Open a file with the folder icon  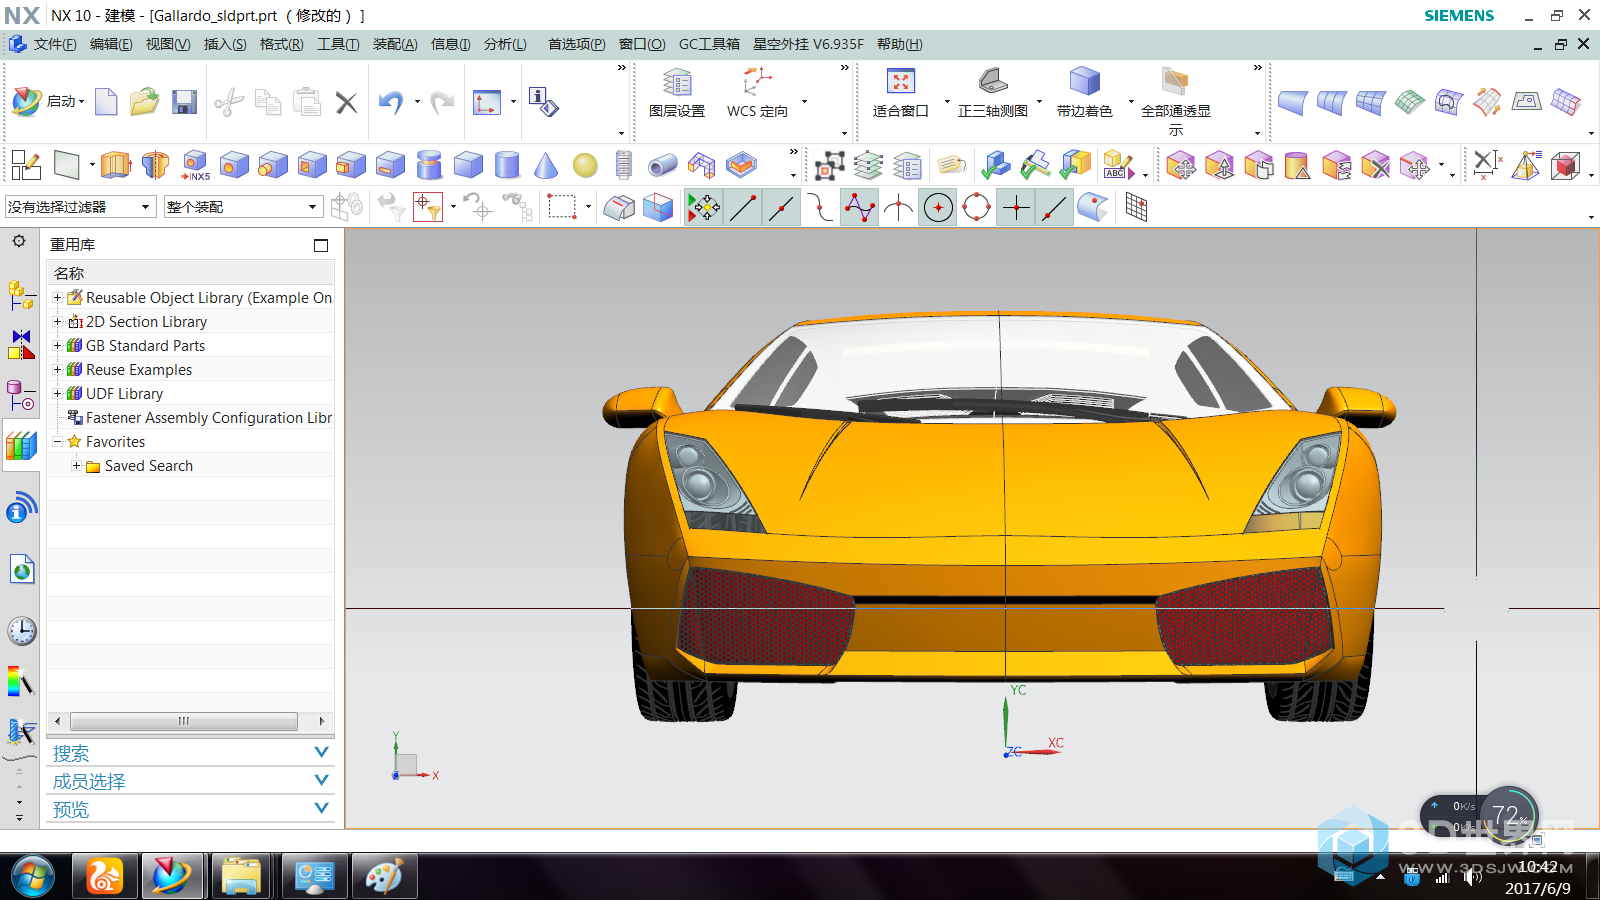click(145, 102)
